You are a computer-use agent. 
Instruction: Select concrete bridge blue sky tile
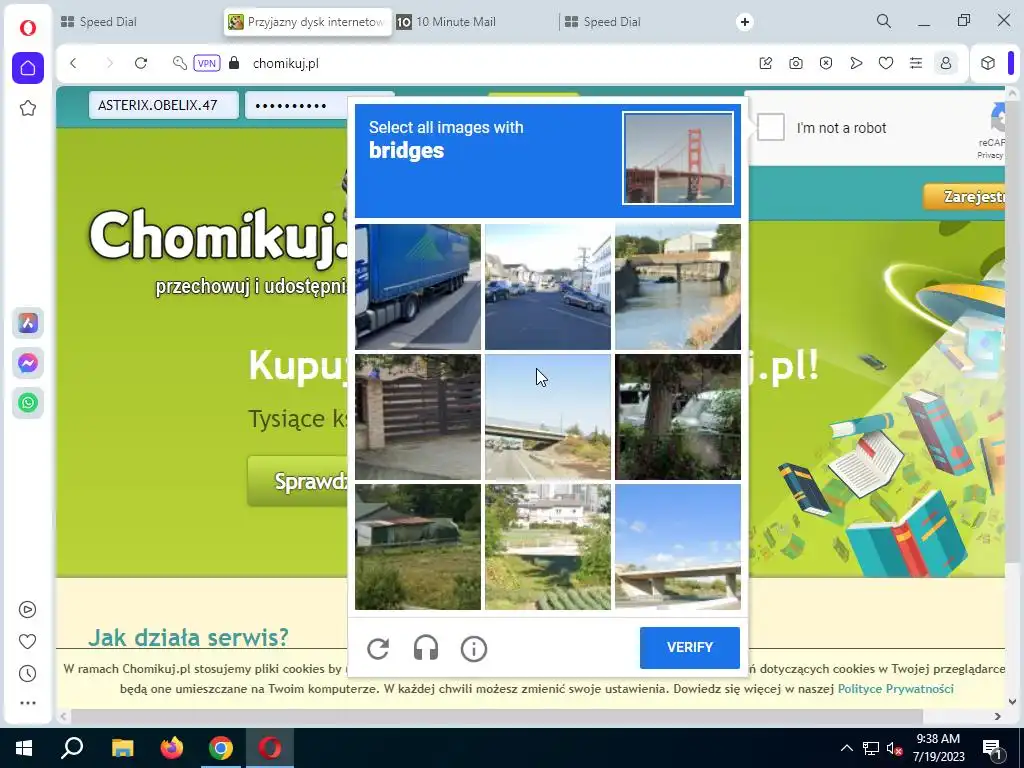click(678, 547)
